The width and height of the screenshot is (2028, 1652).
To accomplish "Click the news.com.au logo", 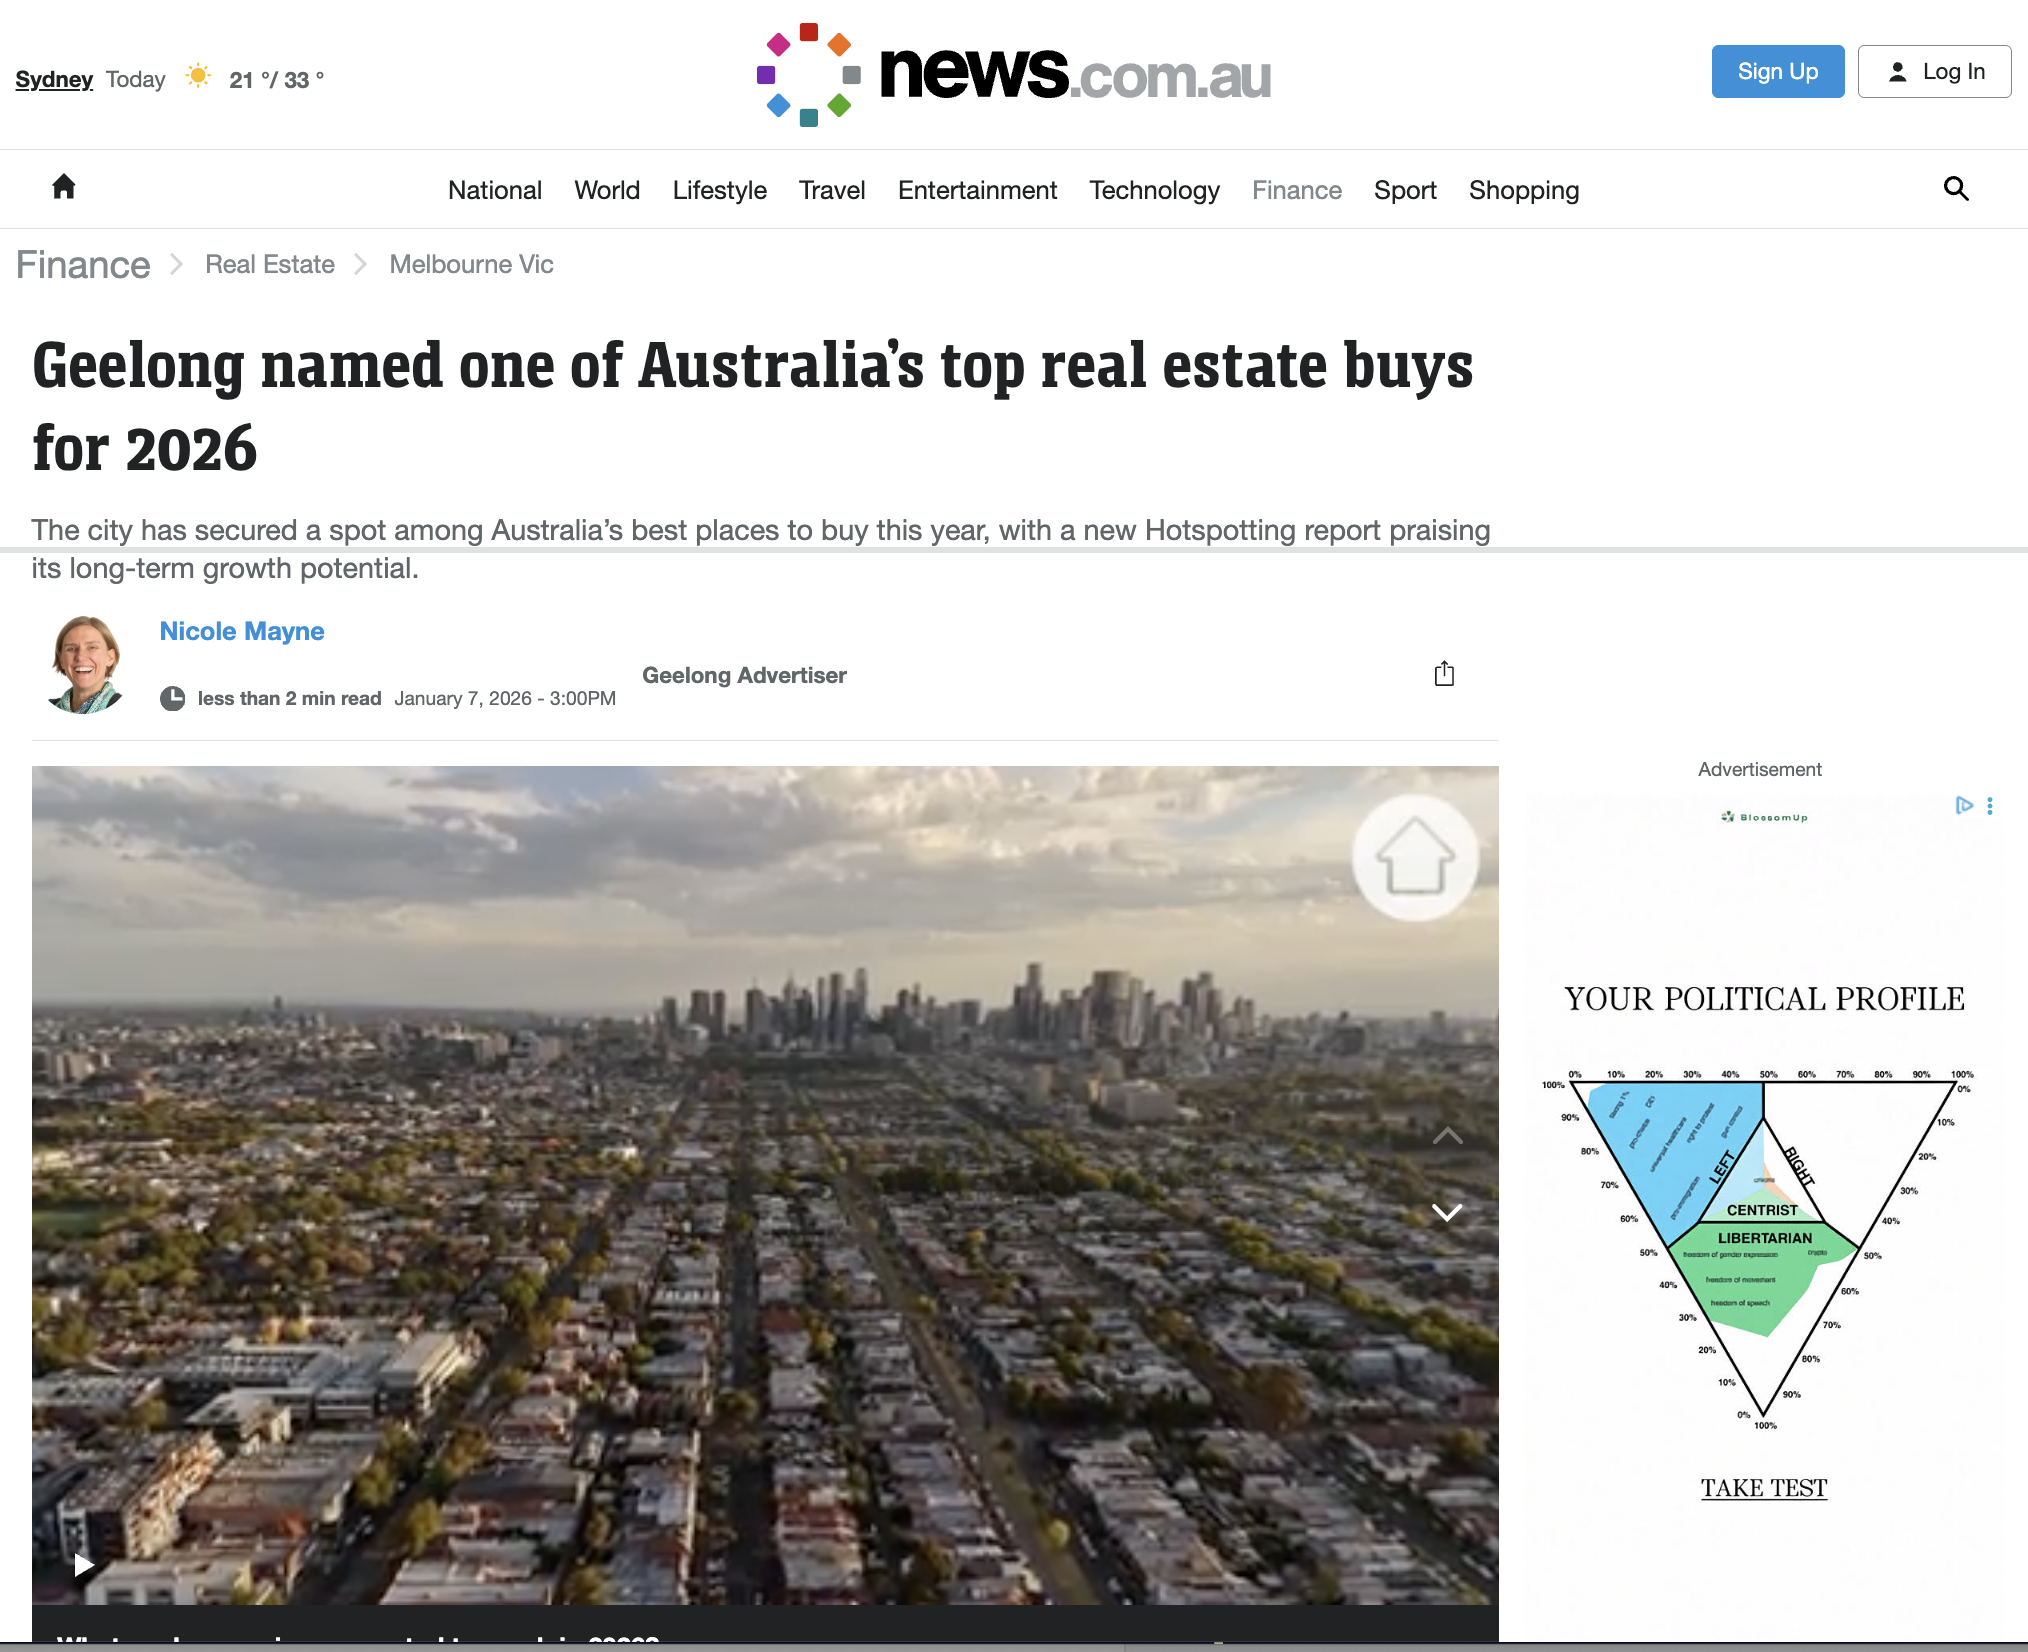I will tap(1013, 74).
